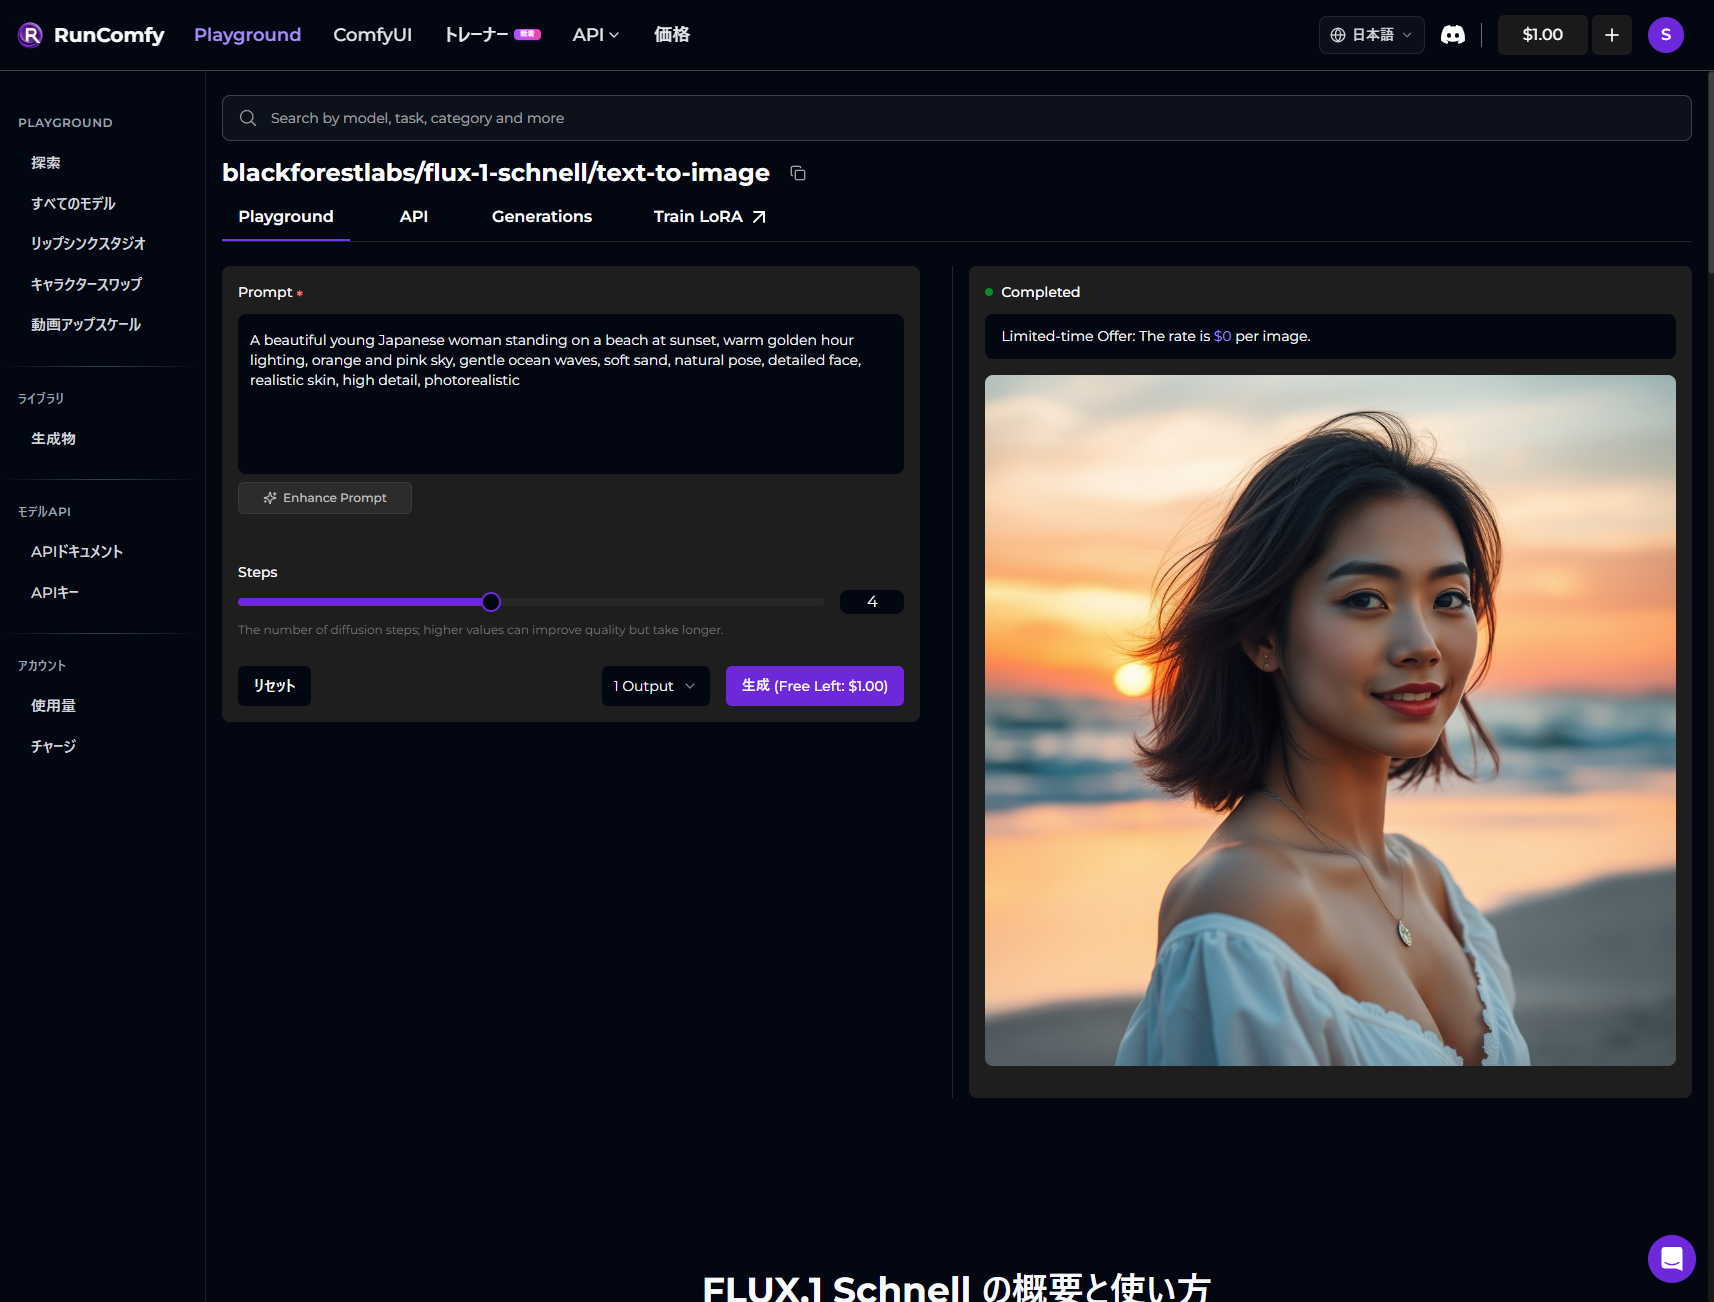
Task: Open the chat support bubble icon
Action: point(1671,1258)
